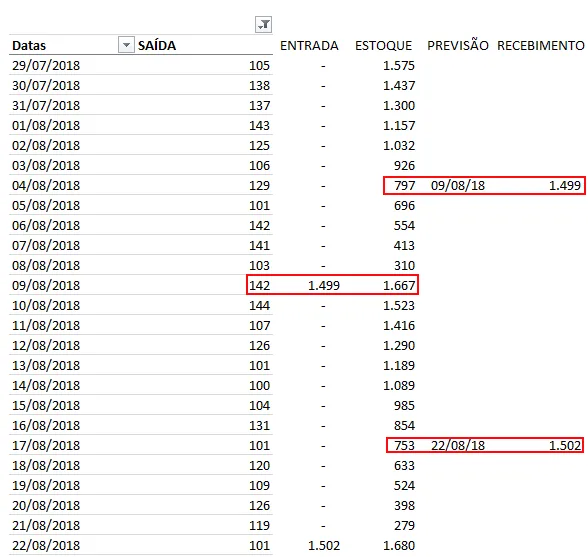Image resolution: width=588 pixels, height=557 pixels.
Task: Select SAÍDA value 129 for 04/08/2018
Action: point(260,185)
